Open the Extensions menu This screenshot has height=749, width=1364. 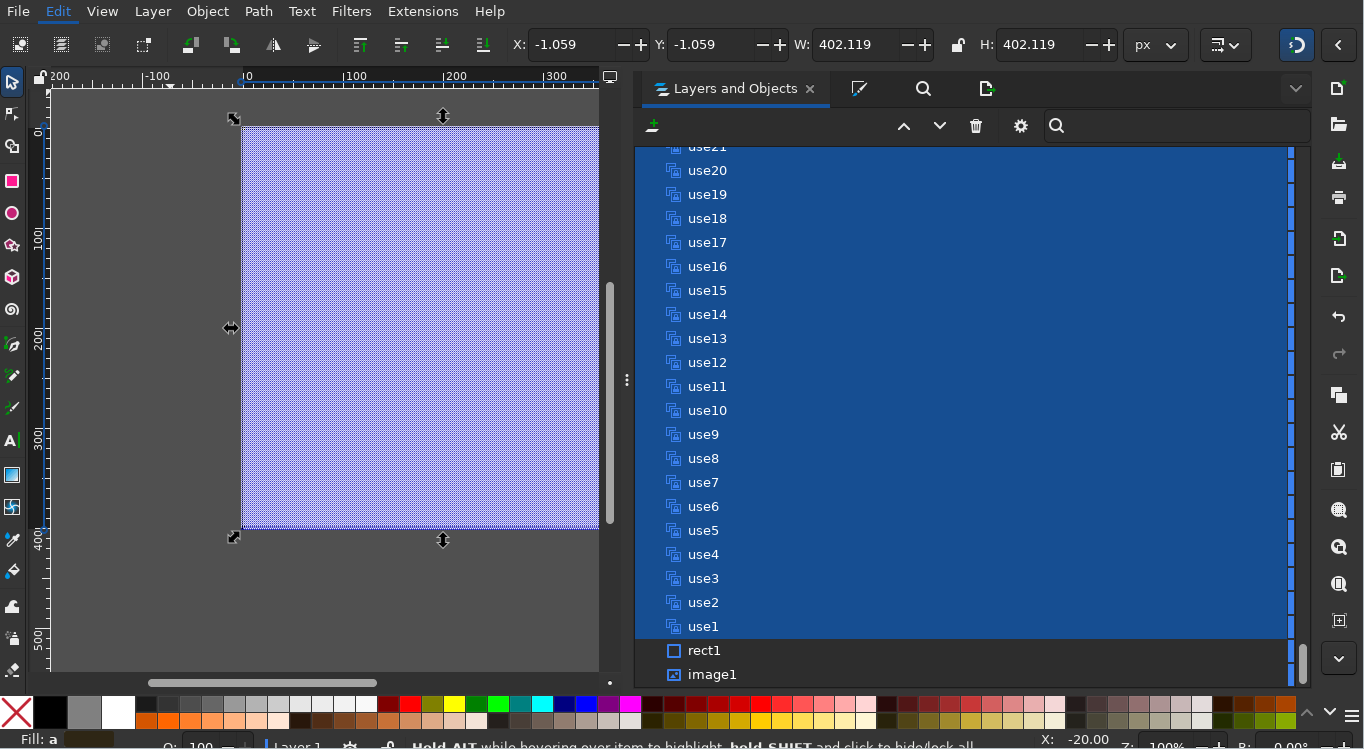[x=423, y=11]
